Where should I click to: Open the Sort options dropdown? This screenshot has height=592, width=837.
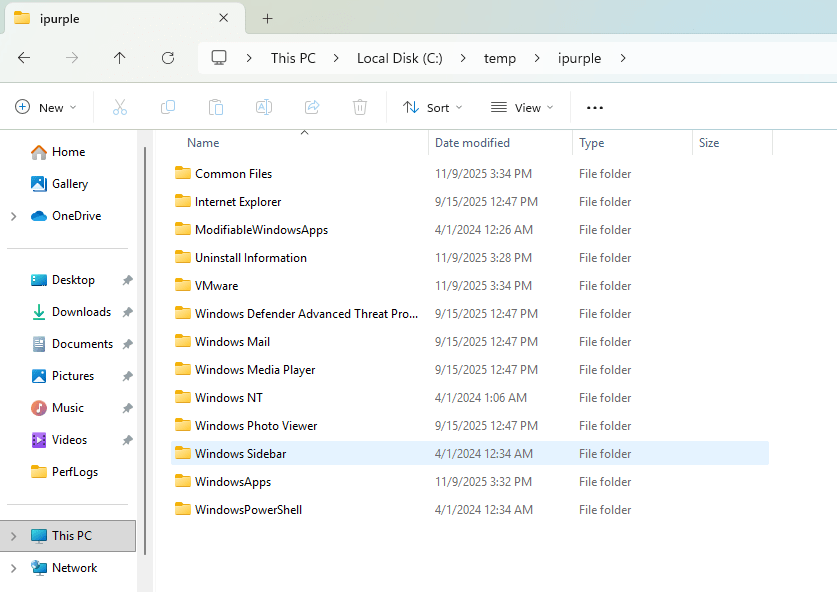click(433, 108)
